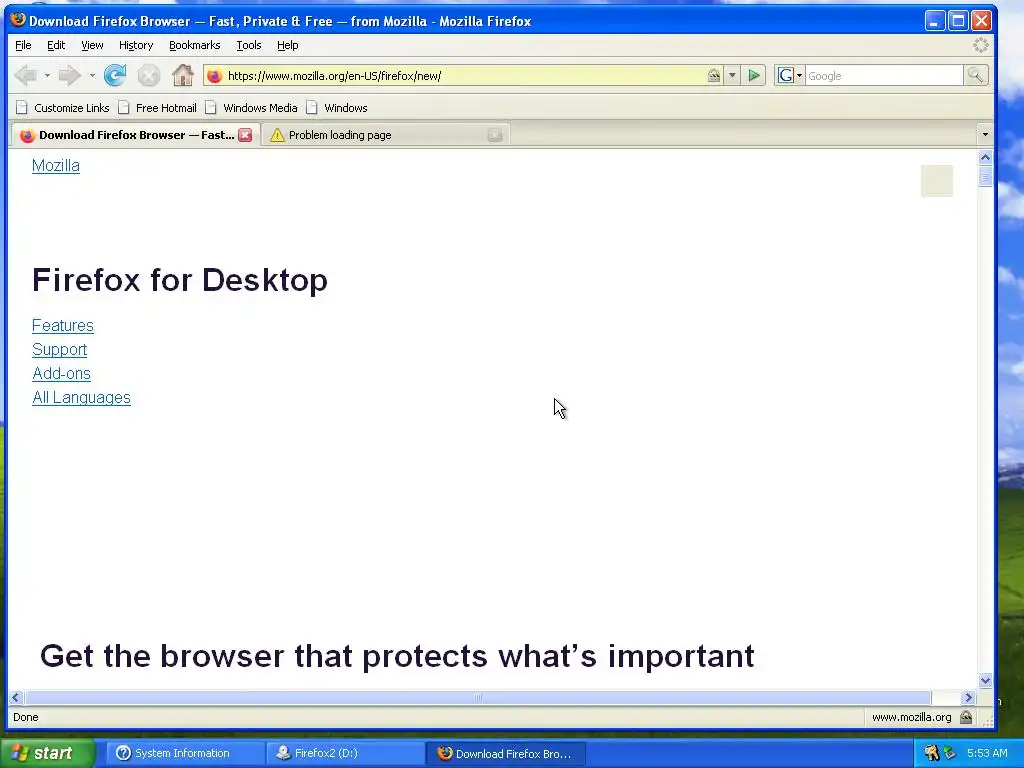Switch to System Information taskbar button
1024x768 pixels.
click(185, 753)
